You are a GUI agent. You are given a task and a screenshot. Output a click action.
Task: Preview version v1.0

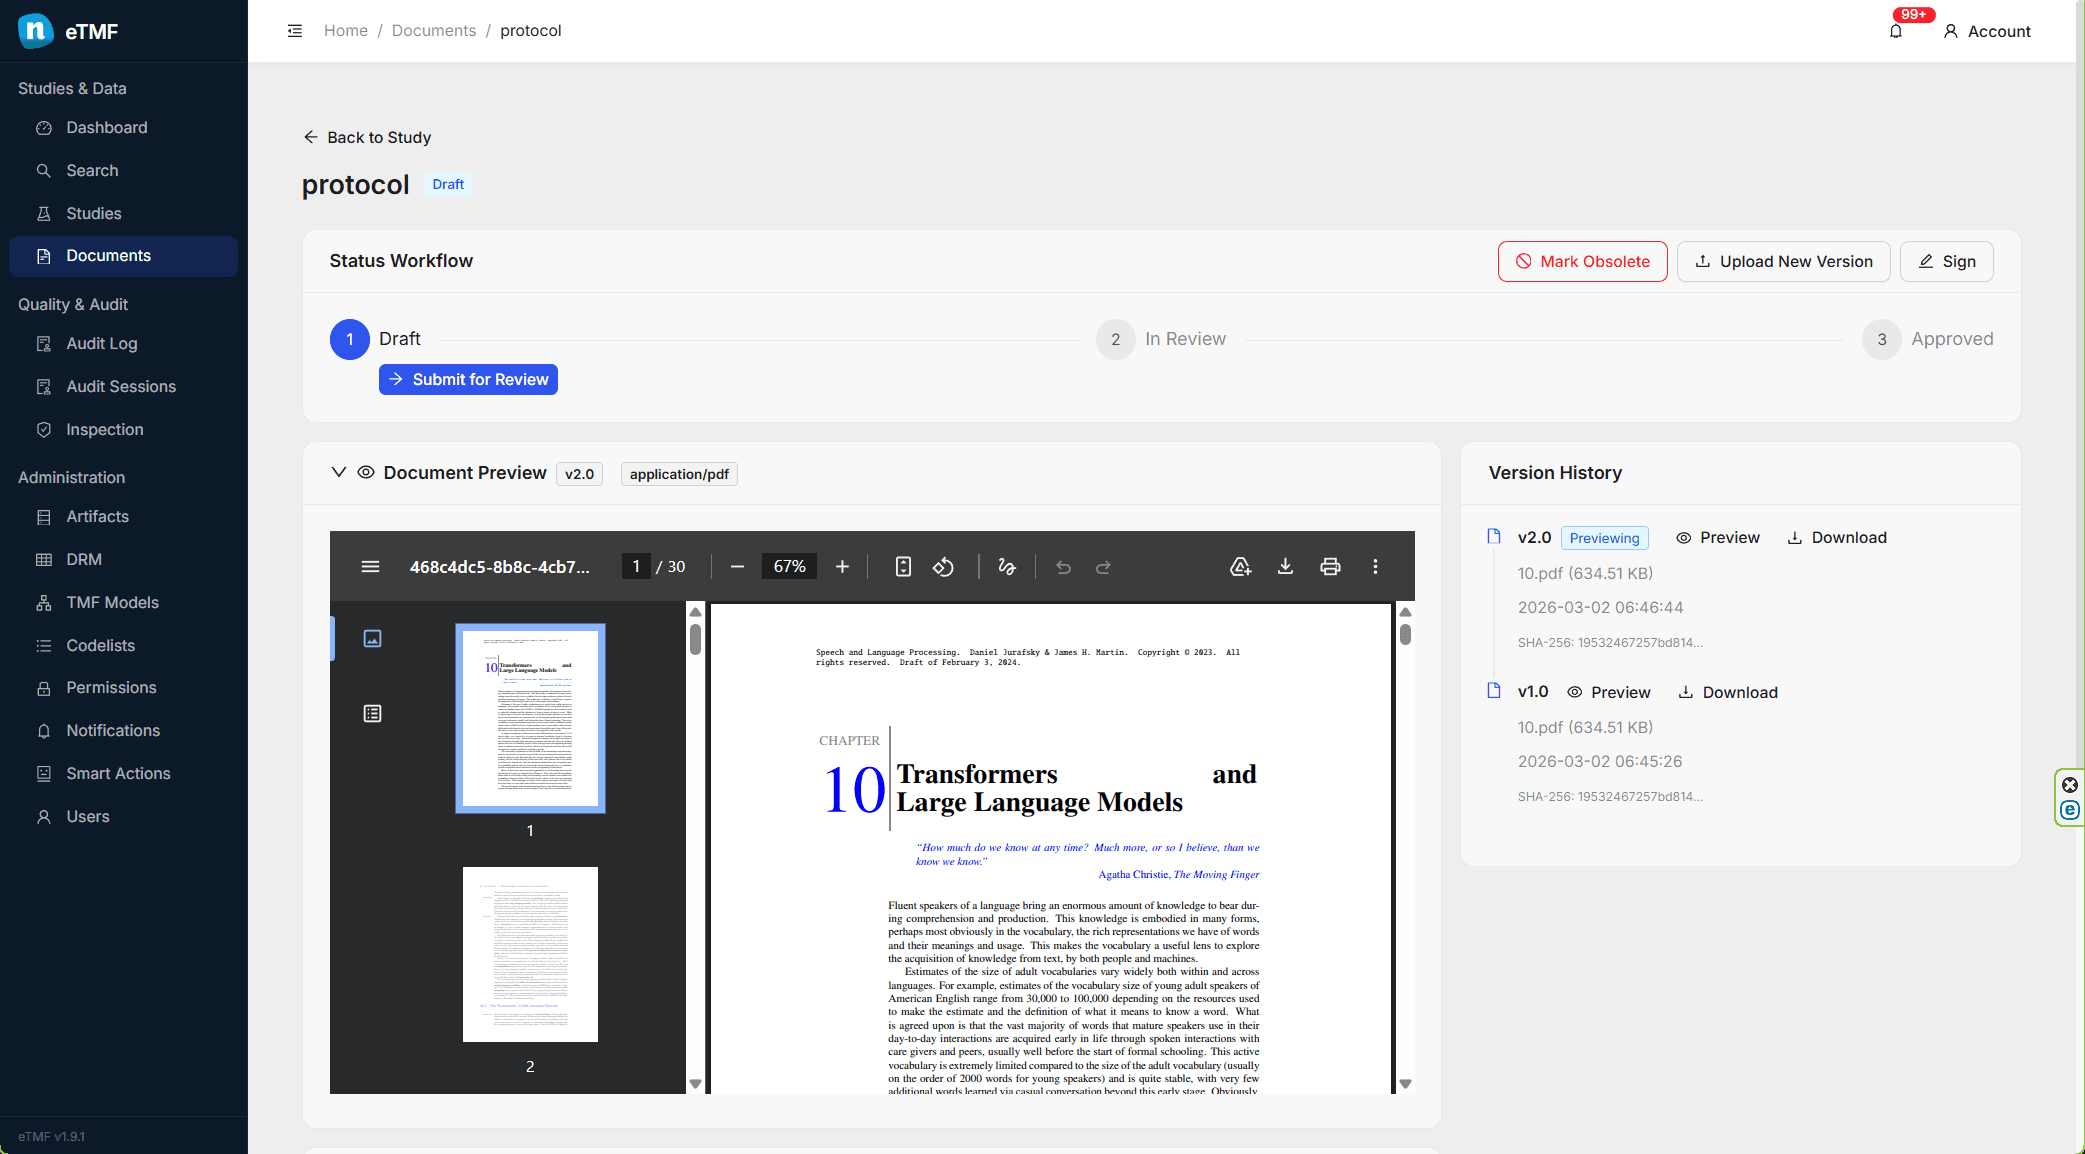(x=1609, y=693)
